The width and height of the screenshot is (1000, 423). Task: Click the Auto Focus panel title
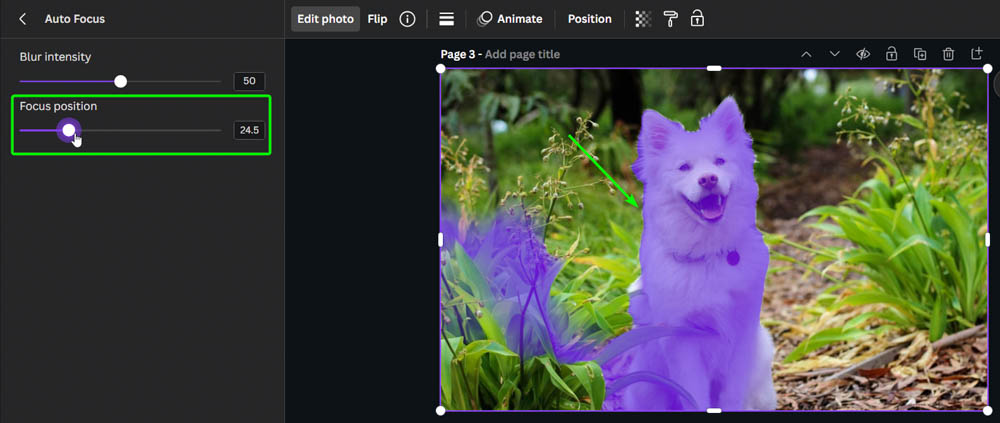click(x=75, y=19)
